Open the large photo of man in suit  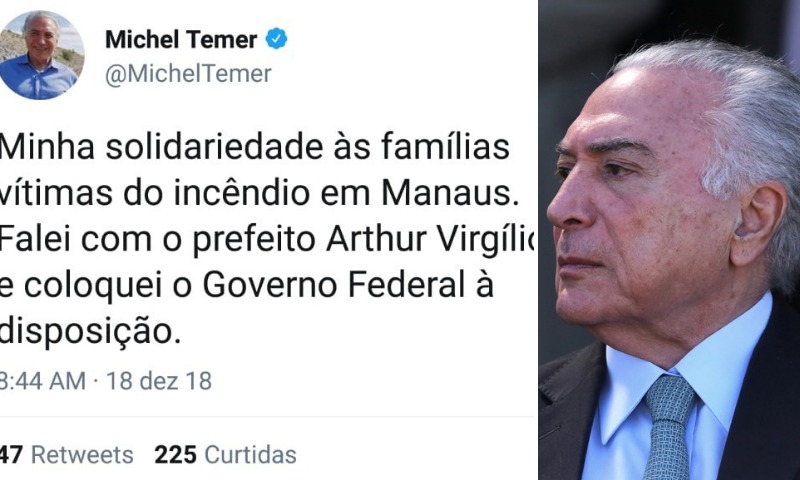click(669, 240)
